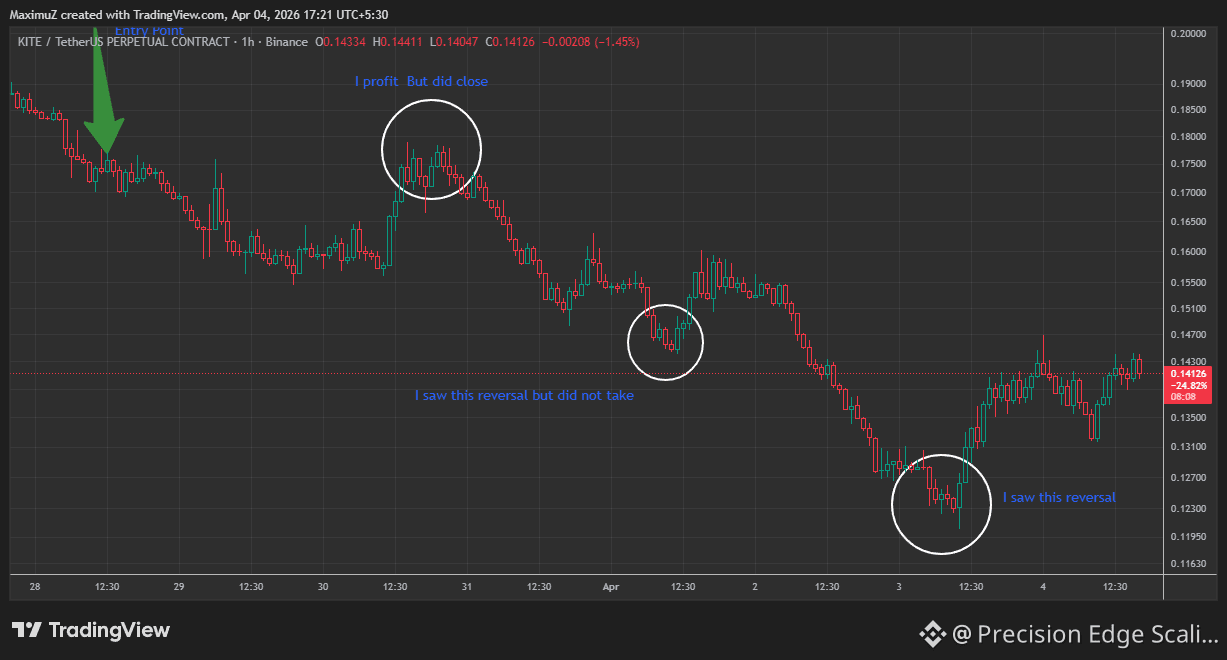This screenshot has width=1227, height=660.
Task: Click the 0.15100 price axis label
Action: [1187, 309]
